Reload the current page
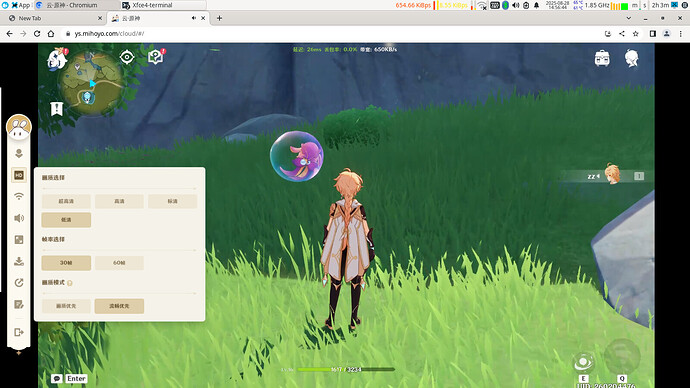Screen dimensions: 690x388 pos(37,33)
